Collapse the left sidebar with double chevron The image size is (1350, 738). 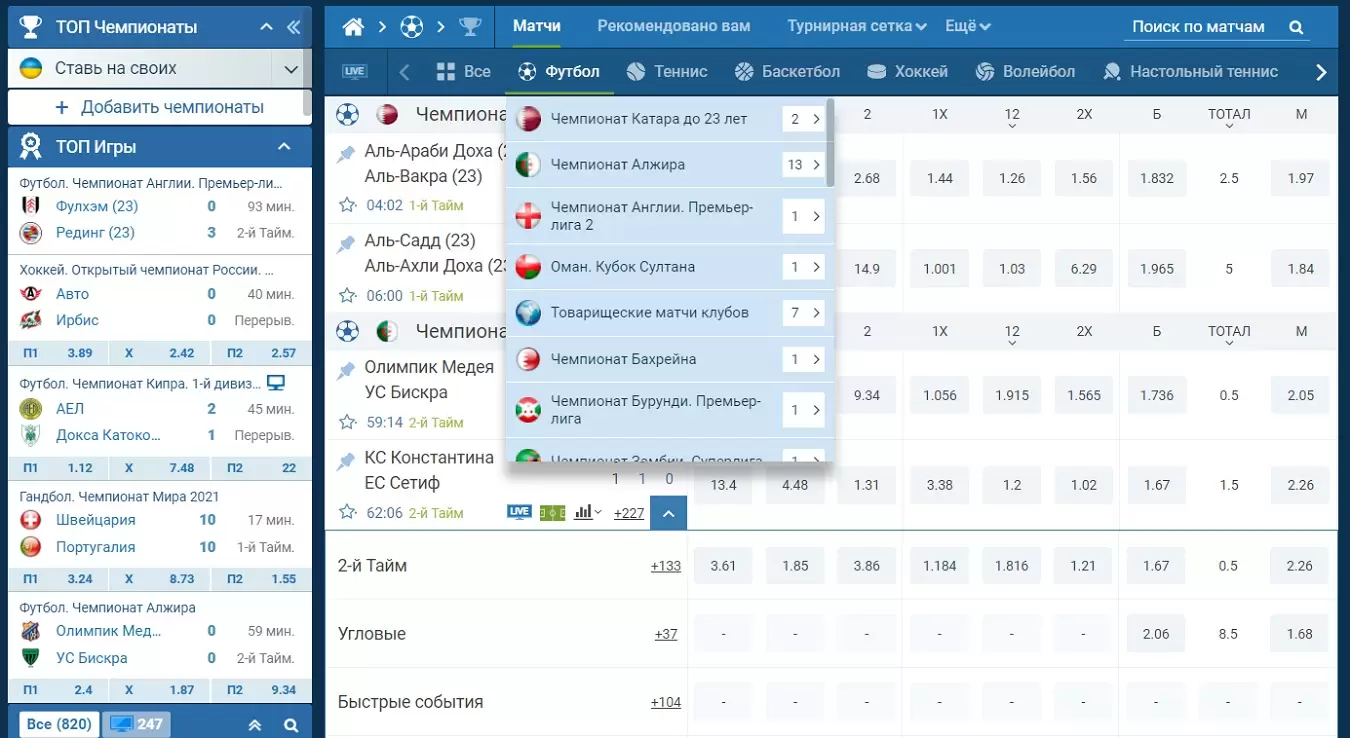294,27
